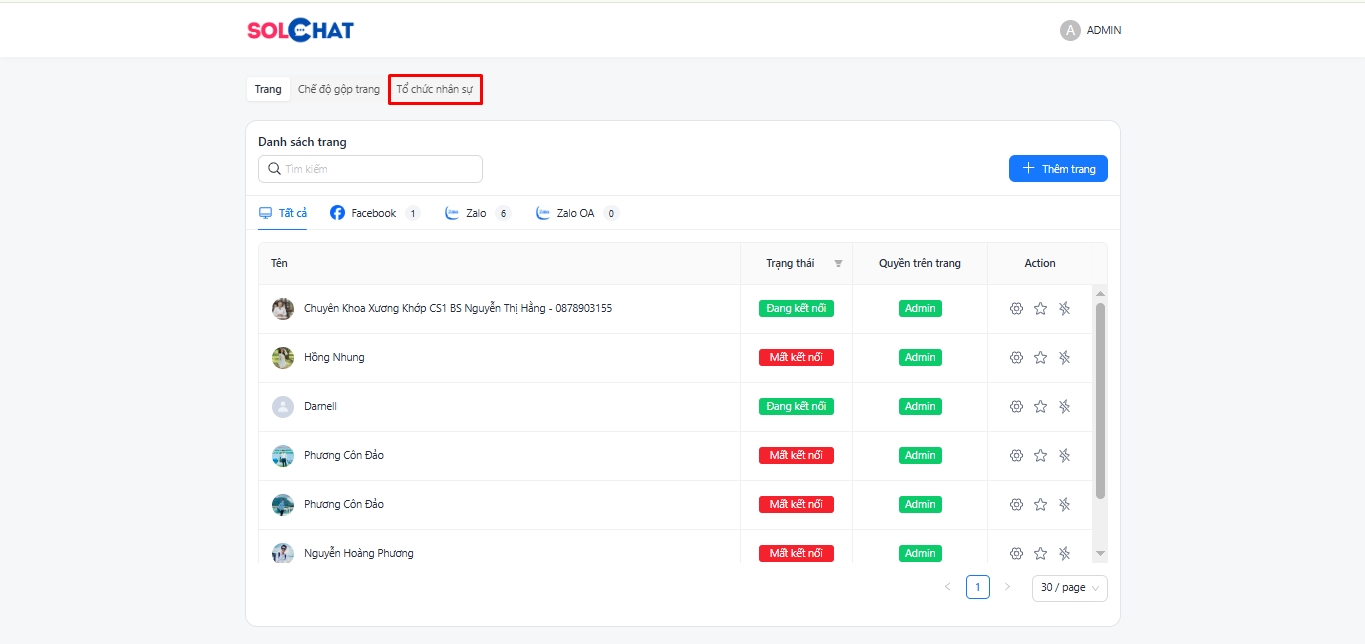Select the Zalo OA filter tab
This screenshot has width=1365, height=644.
point(575,213)
